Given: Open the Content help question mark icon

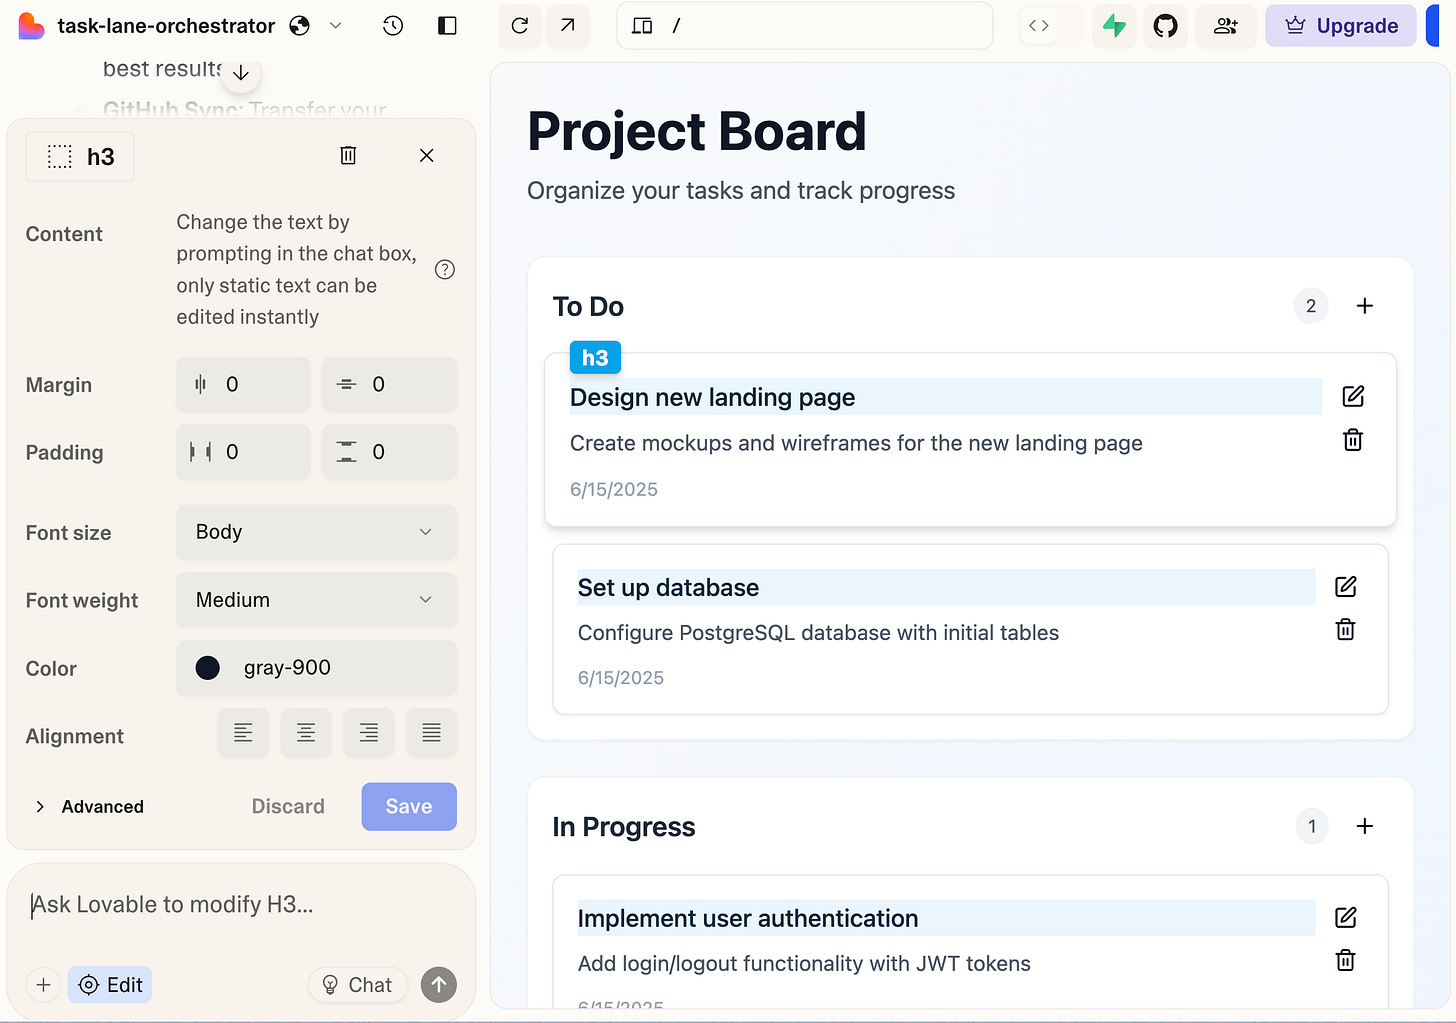Looking at the screenshot, I should coord(445,269).
